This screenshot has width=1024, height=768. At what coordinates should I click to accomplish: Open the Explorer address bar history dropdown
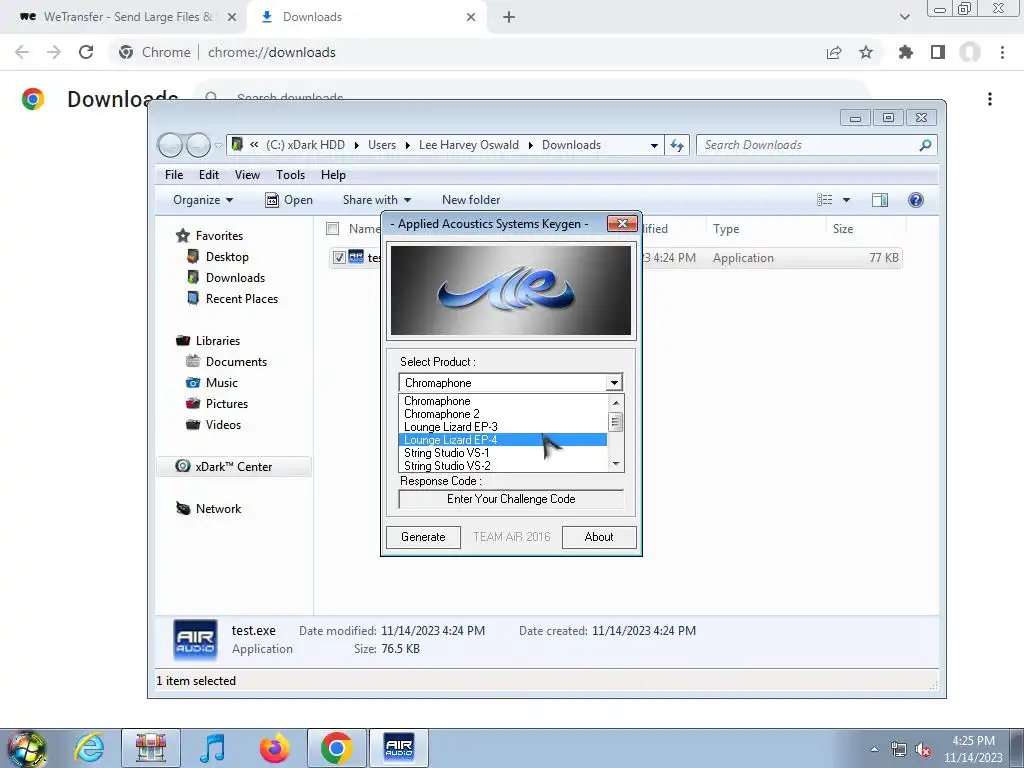[x=654, y=146]
